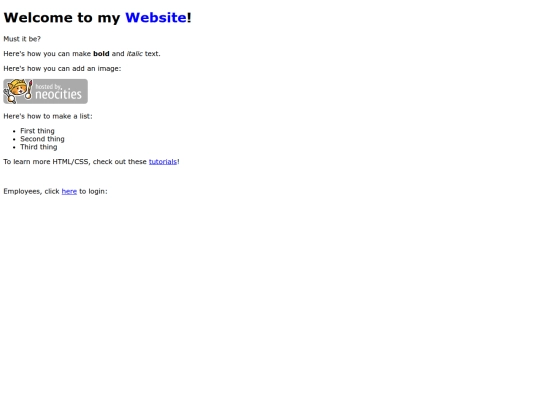Click the 'HTML/CSS' text in the tutorials sentence

71,162
